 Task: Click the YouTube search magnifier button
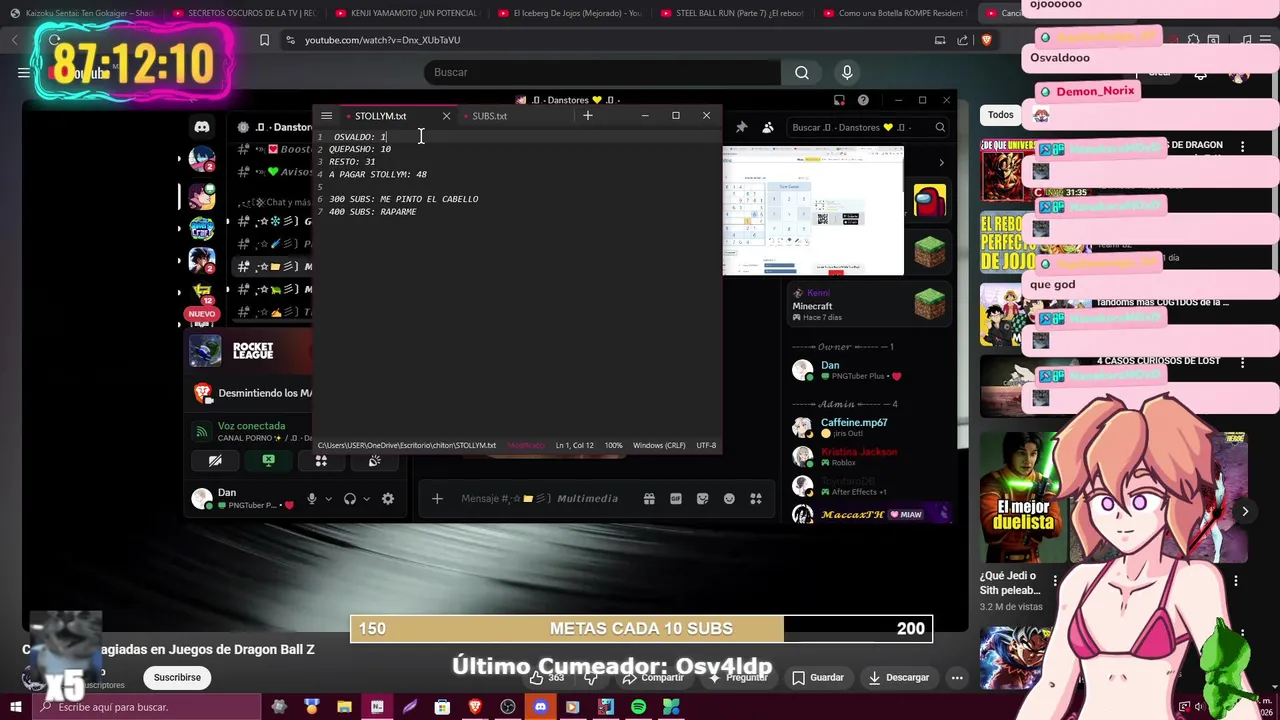[802, 72]
